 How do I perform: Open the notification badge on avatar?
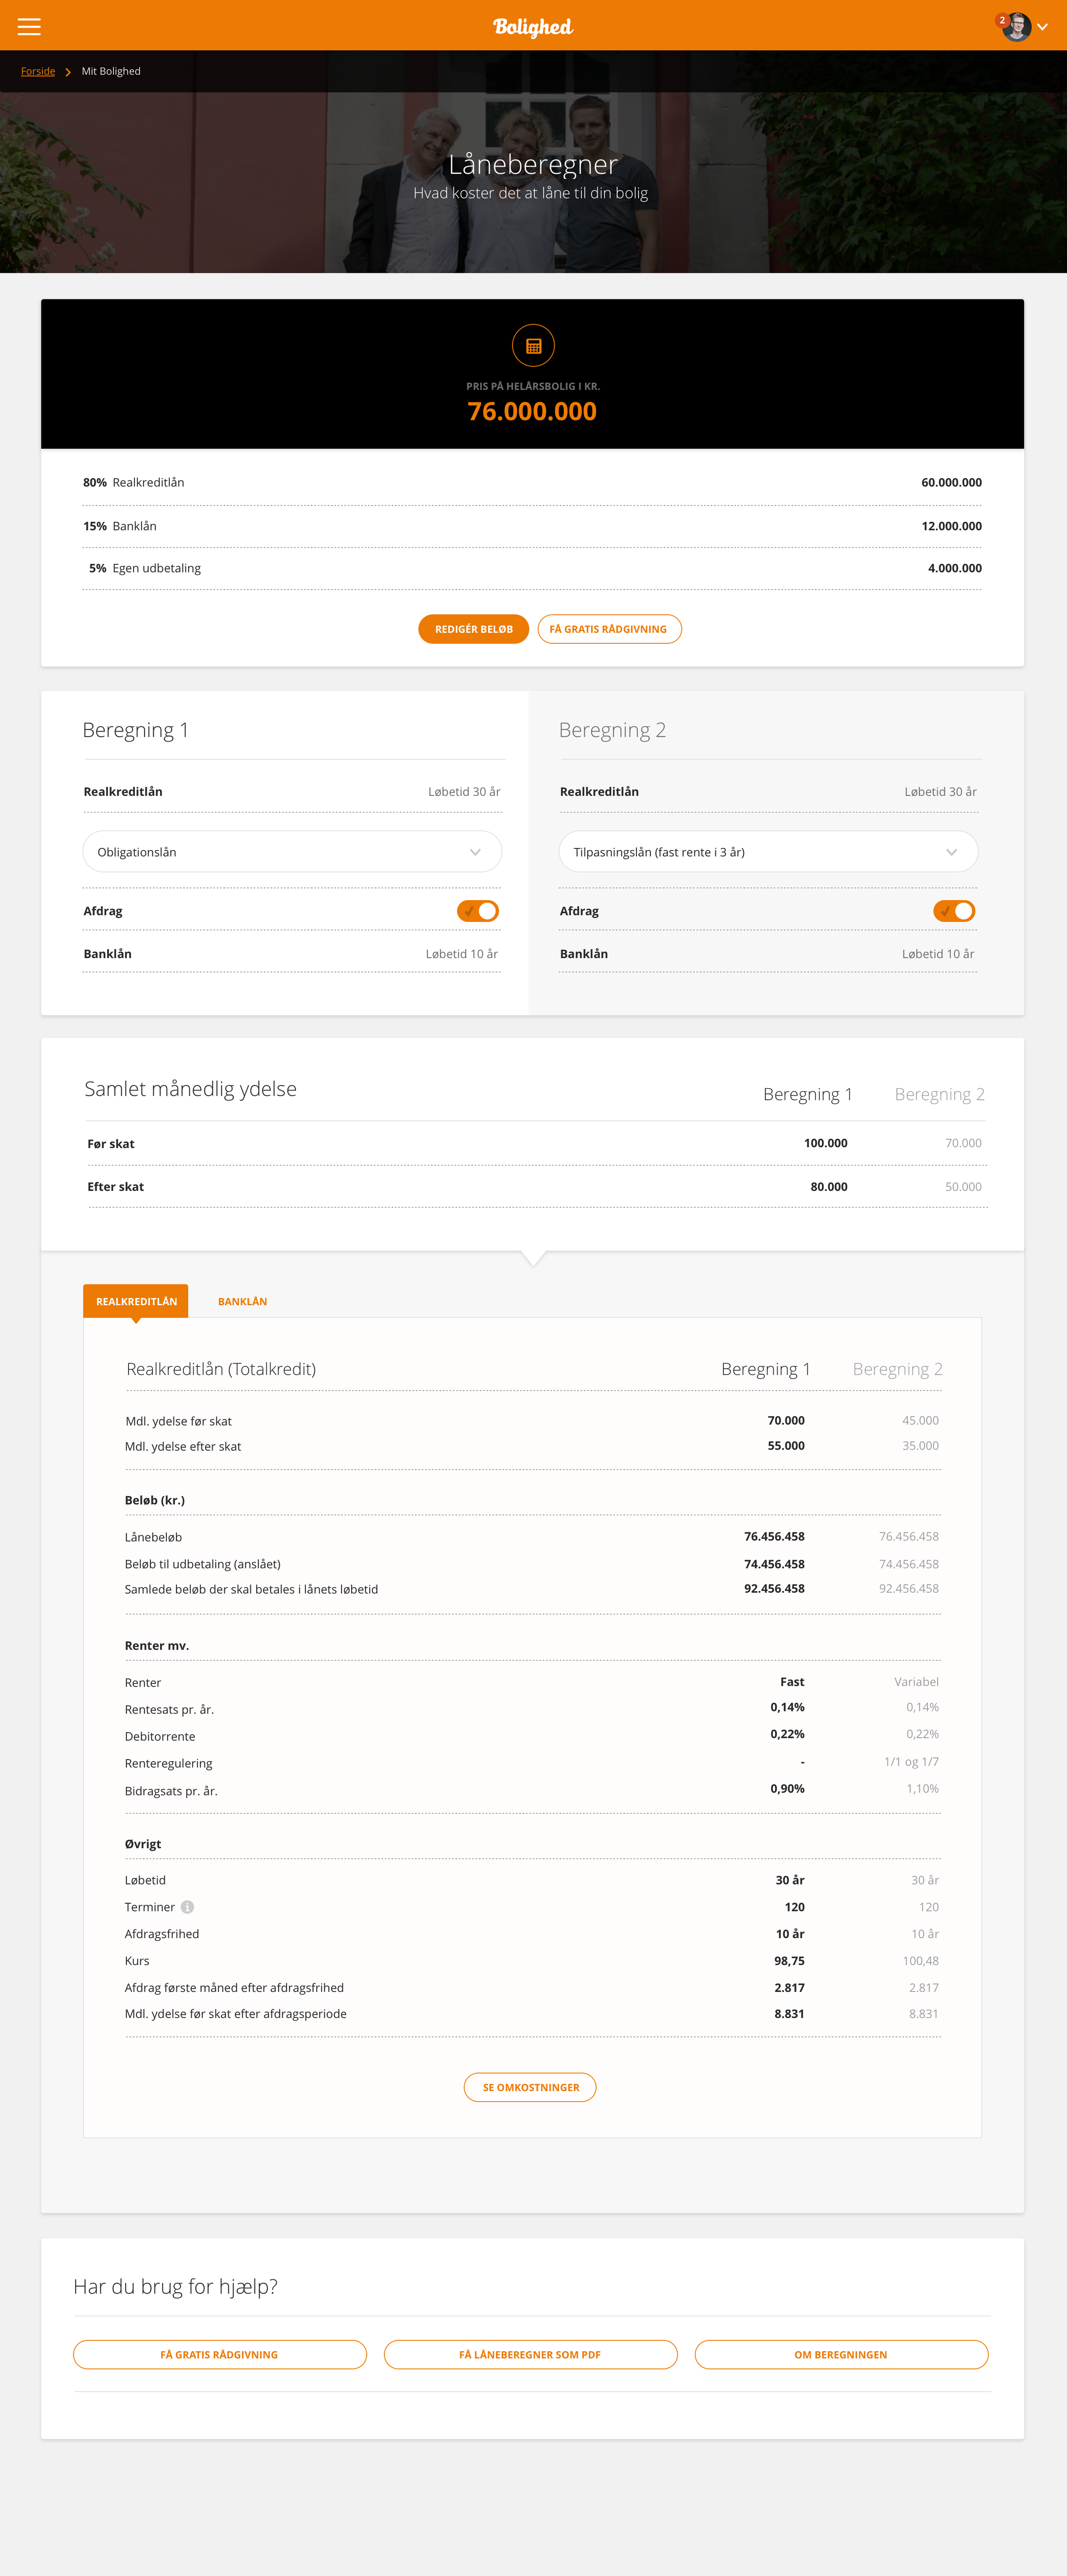tap(1002, 20)
